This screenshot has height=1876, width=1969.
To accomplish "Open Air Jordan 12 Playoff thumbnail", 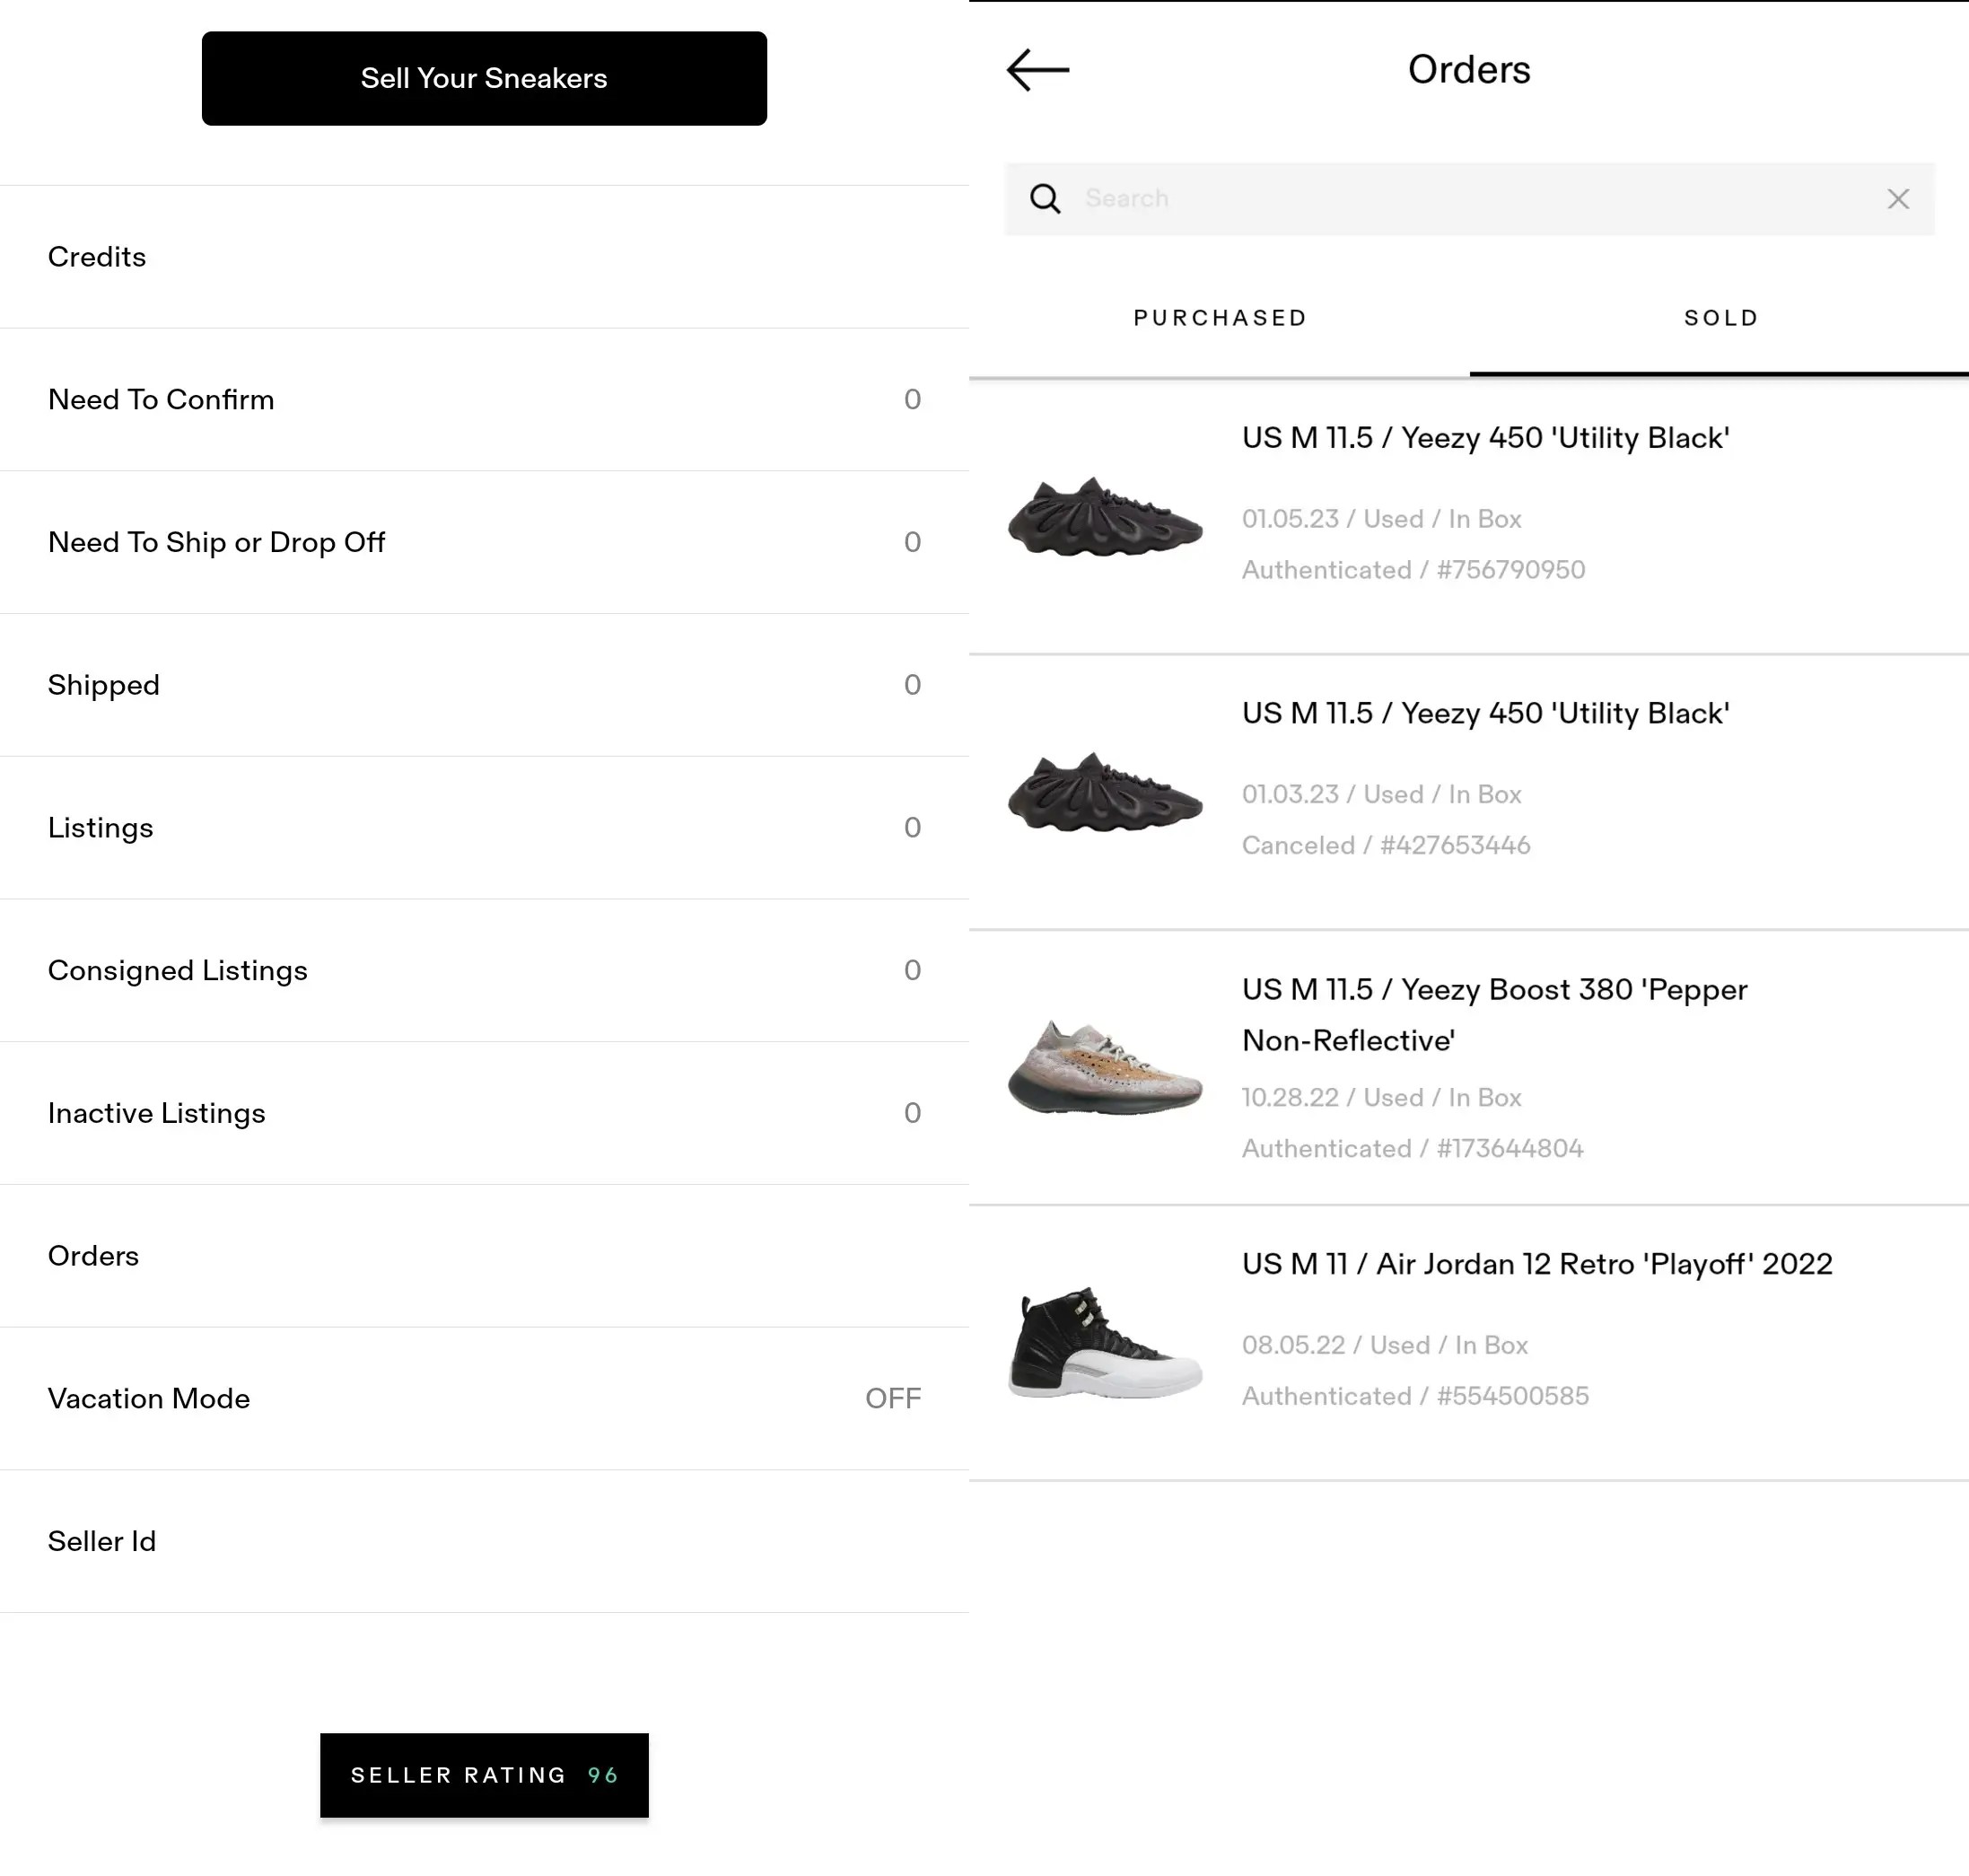I will (1105, 1342).
